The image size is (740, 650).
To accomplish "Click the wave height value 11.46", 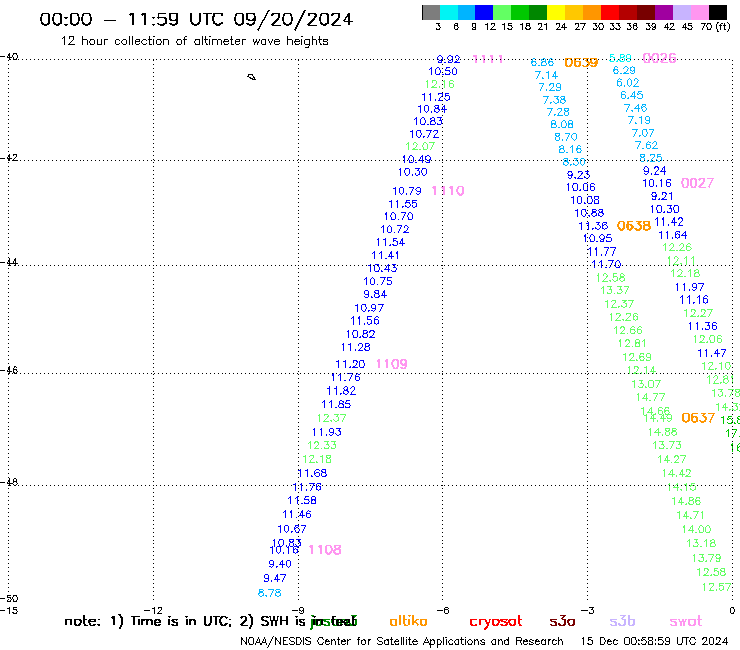I will pyautogui.click(x=297, y=515).
